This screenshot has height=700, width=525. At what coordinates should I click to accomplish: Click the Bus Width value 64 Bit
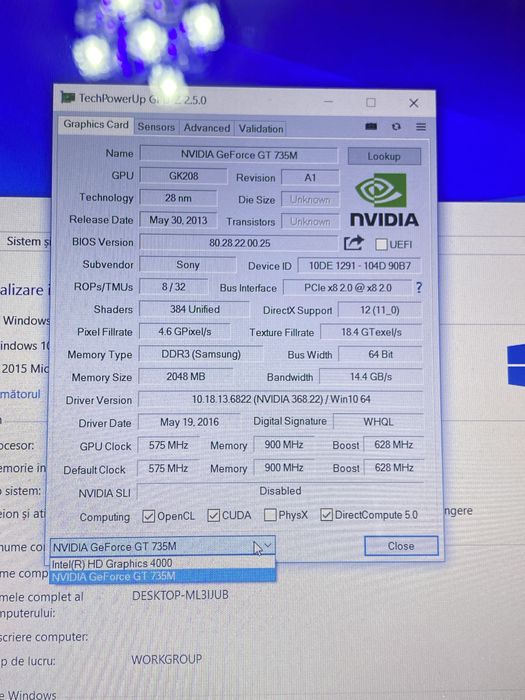coord(380,354)
